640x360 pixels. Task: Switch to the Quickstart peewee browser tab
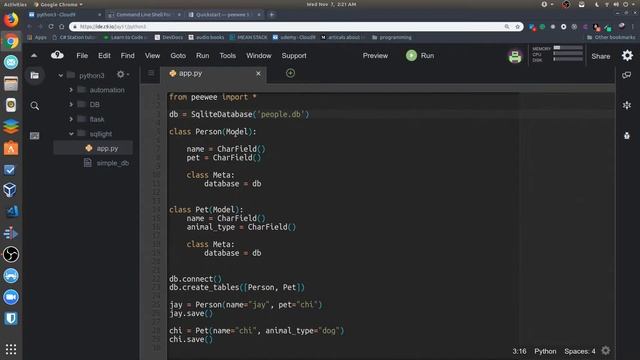(x=223, y=14)
